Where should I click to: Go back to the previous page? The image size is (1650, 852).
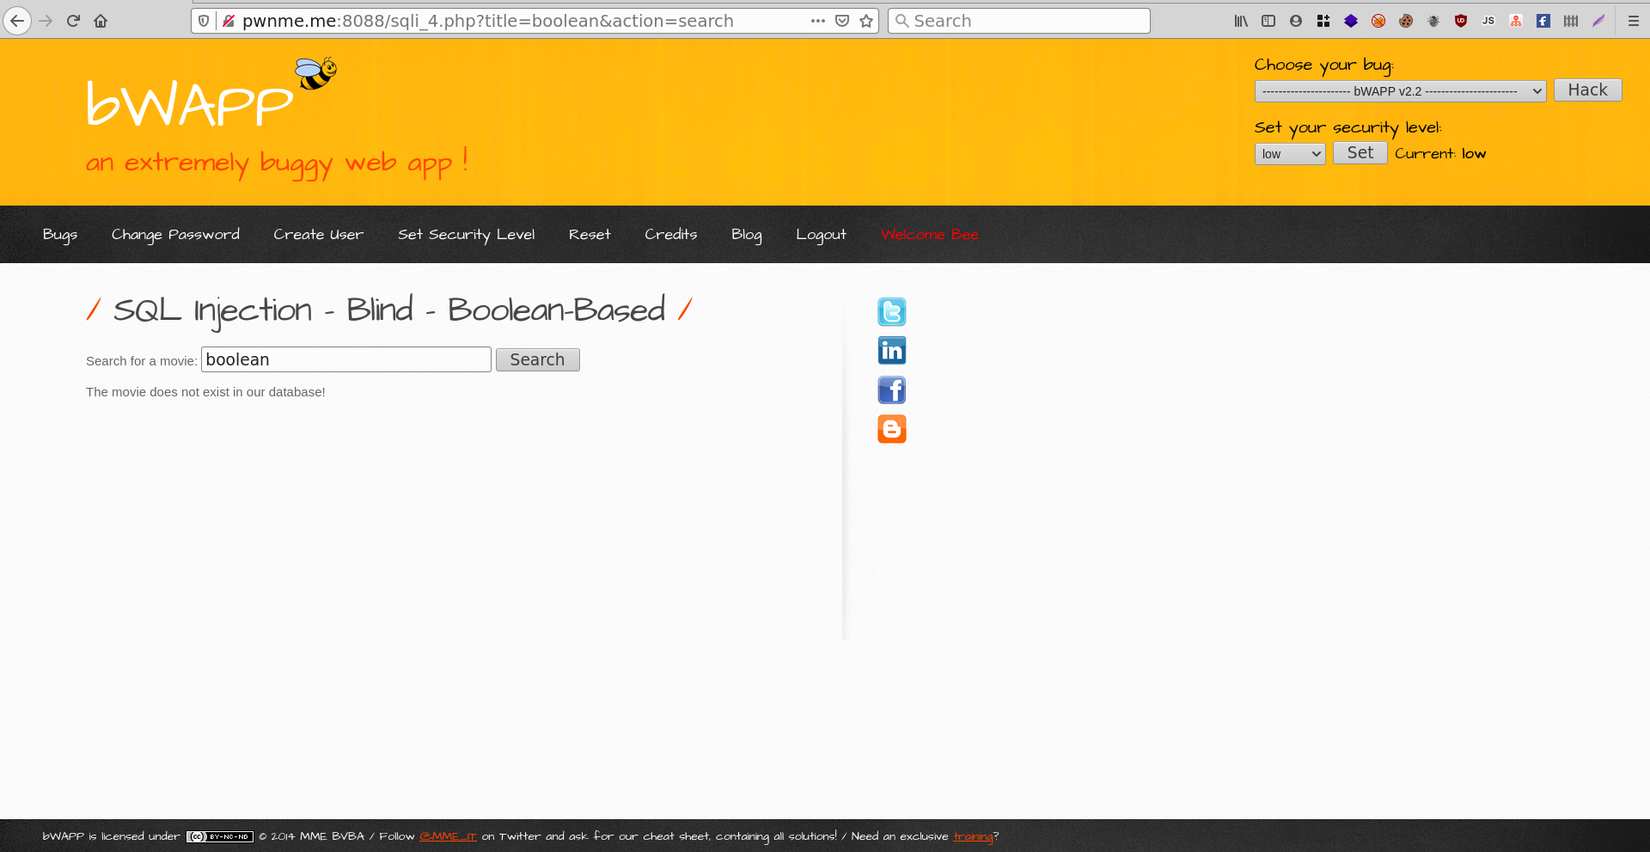coord(17,21)
